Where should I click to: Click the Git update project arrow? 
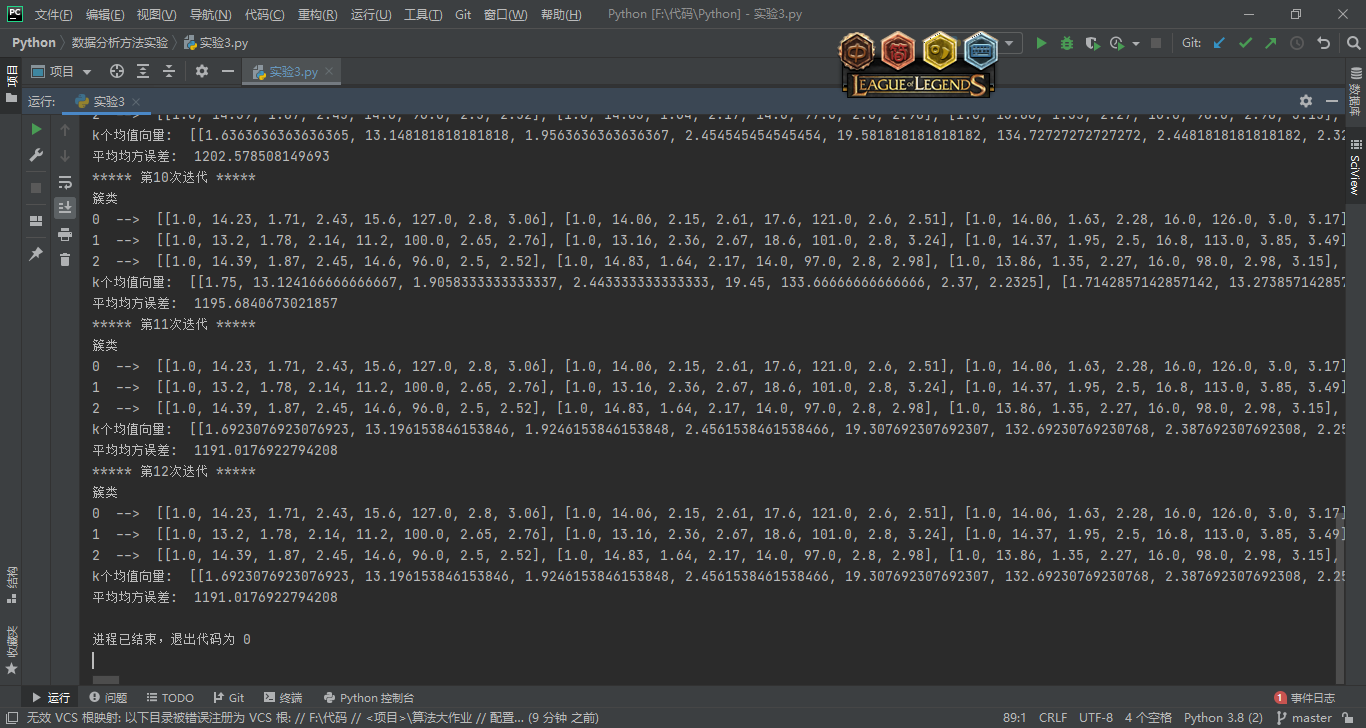1219,43
